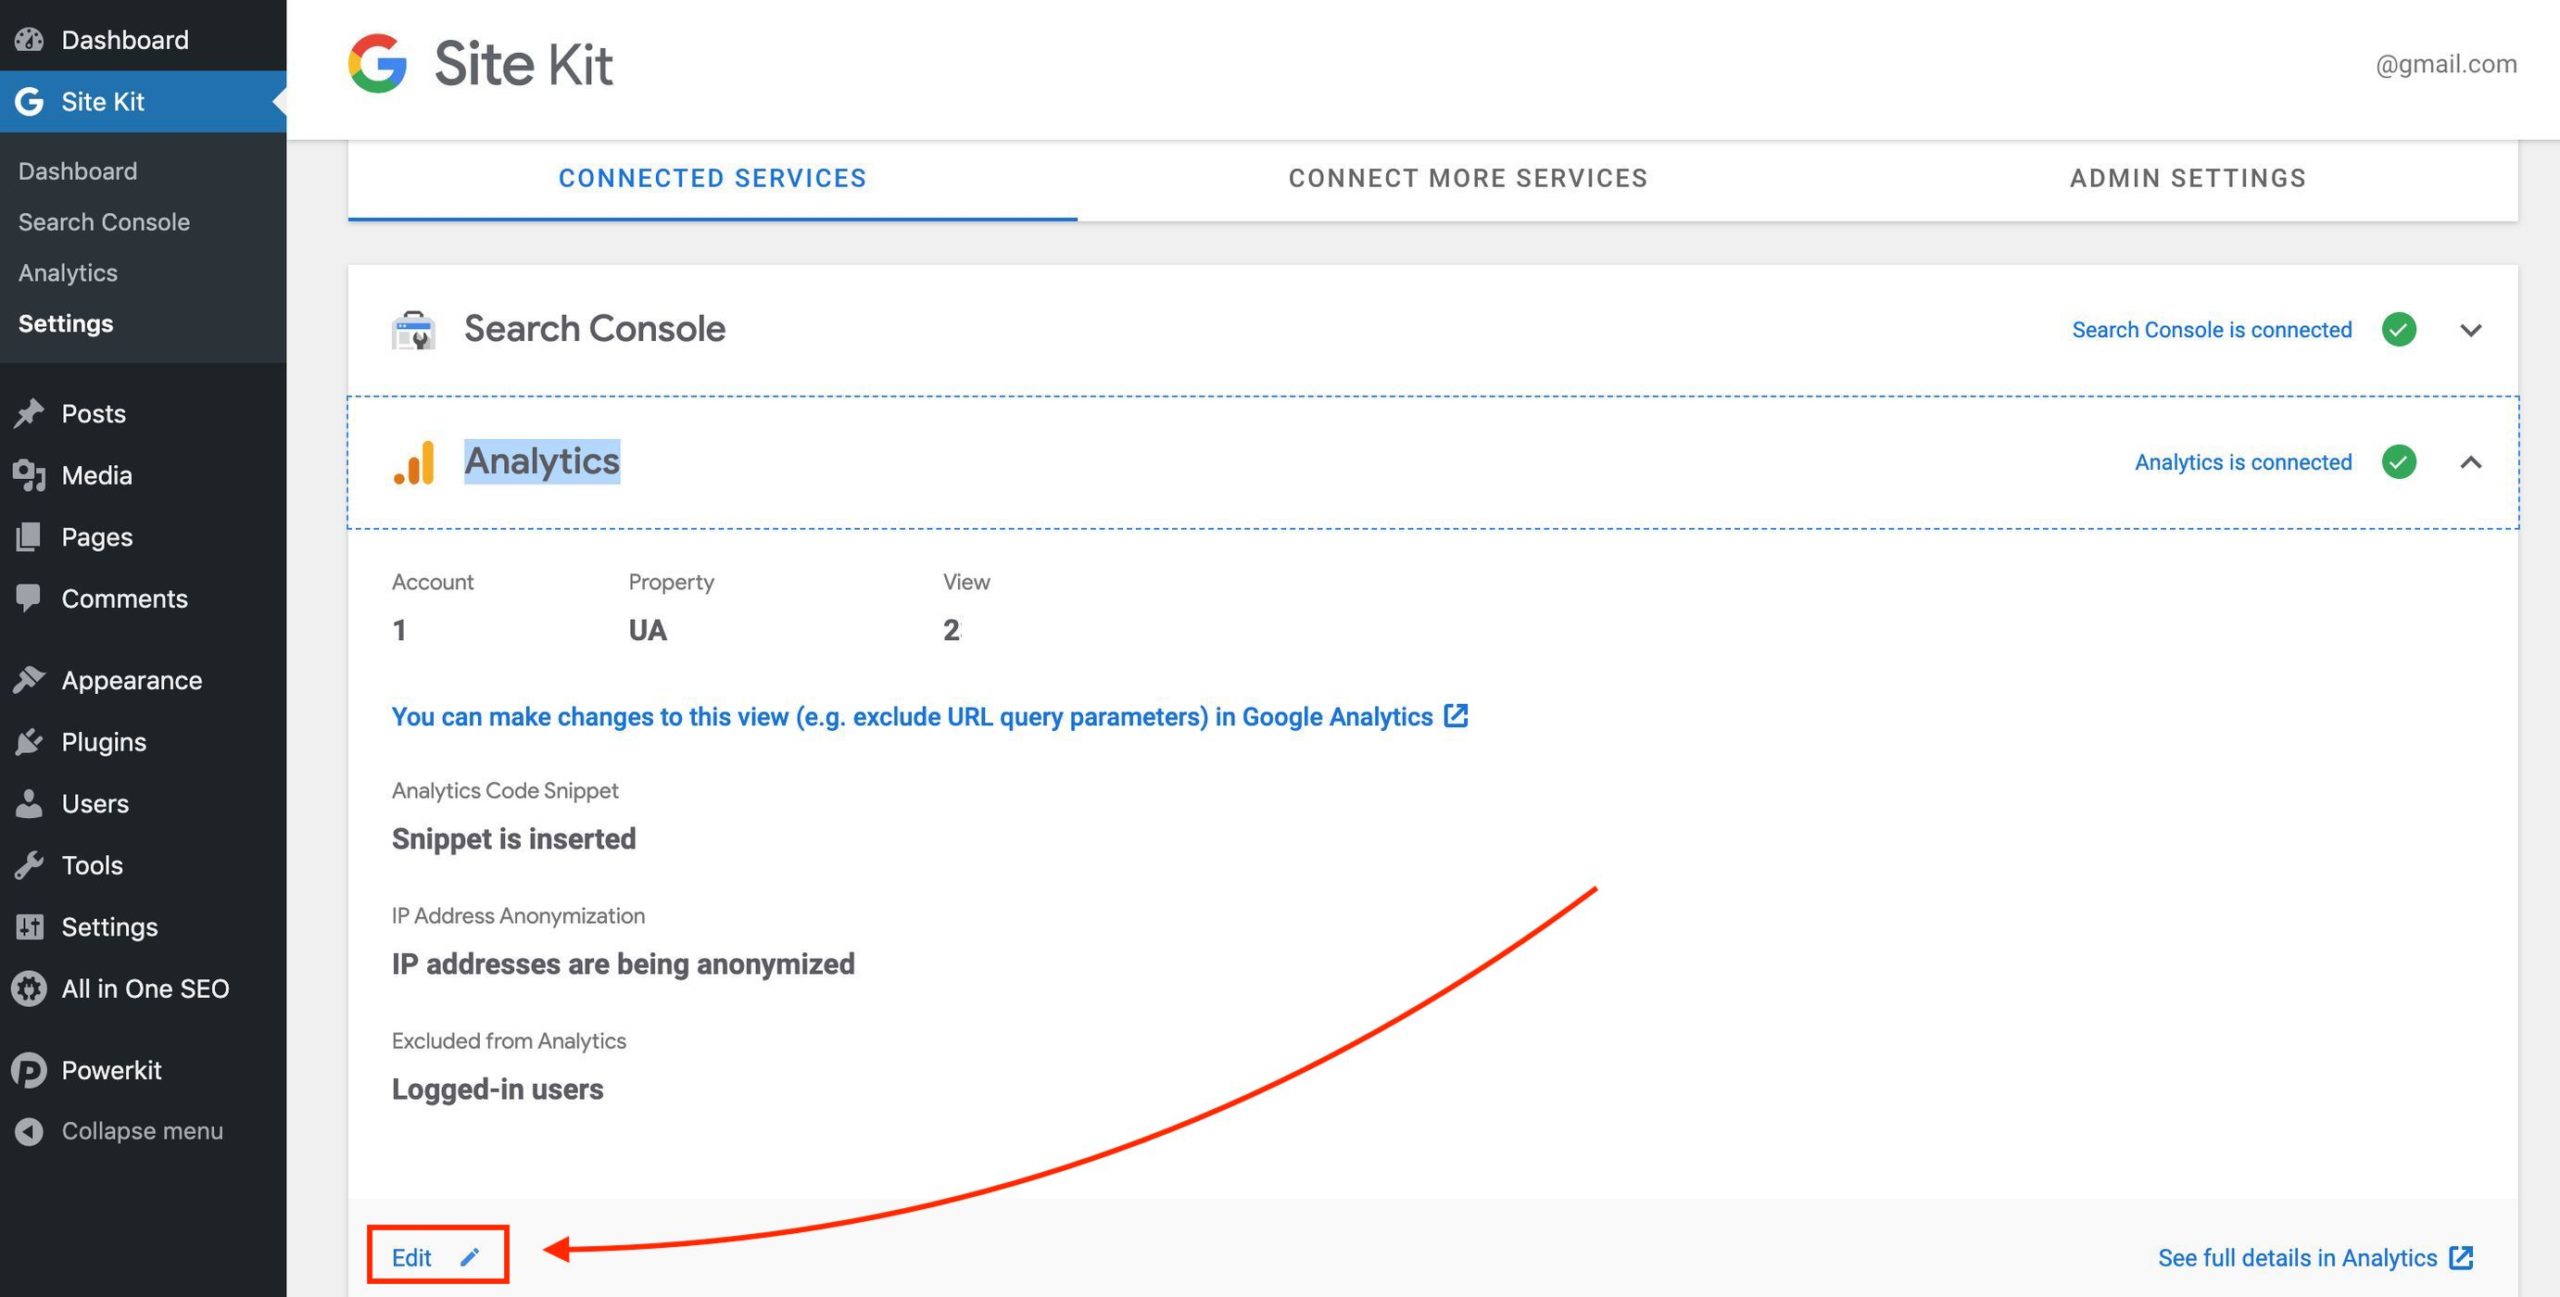2560x1297 pixels.
Task: Click the Posts pin icon
Action: [29, 413]
